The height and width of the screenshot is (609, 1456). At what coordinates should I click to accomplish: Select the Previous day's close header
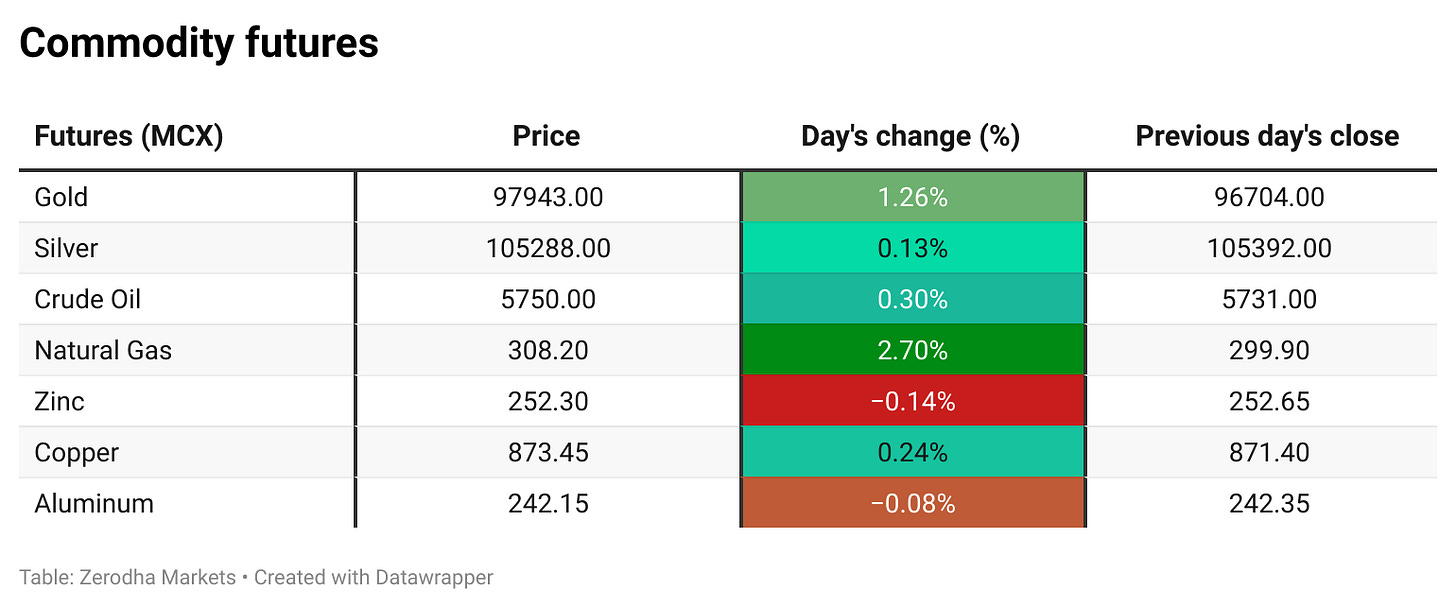point(1267,136)
